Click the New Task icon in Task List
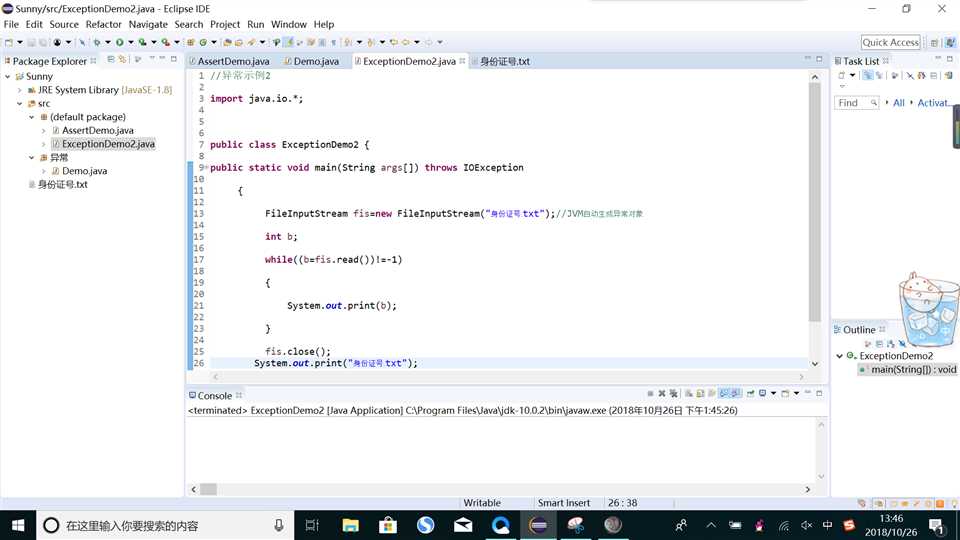 point(841,75)
